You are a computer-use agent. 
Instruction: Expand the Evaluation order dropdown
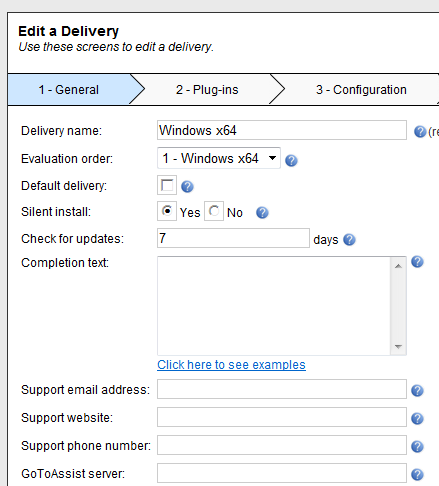[x=219, y=158]
